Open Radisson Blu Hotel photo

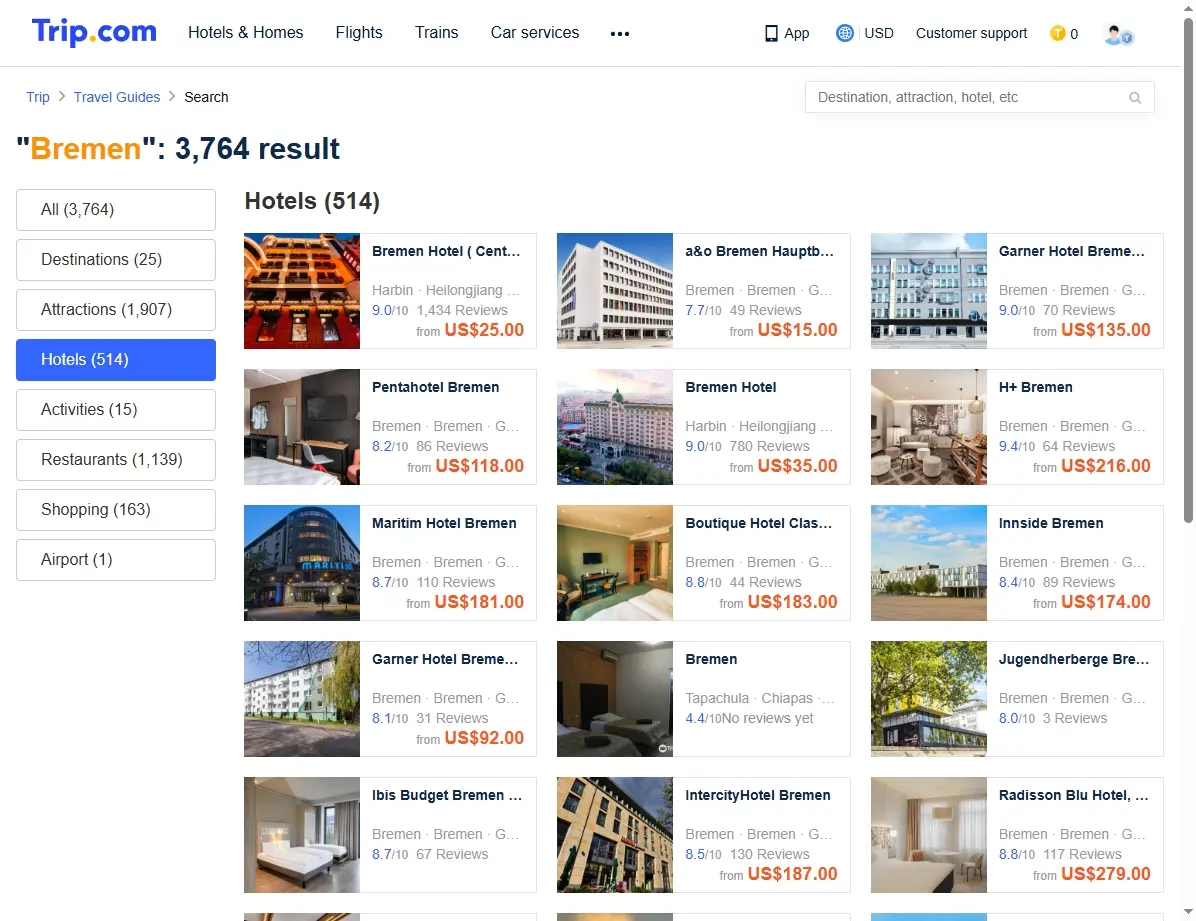pos(928,835)
